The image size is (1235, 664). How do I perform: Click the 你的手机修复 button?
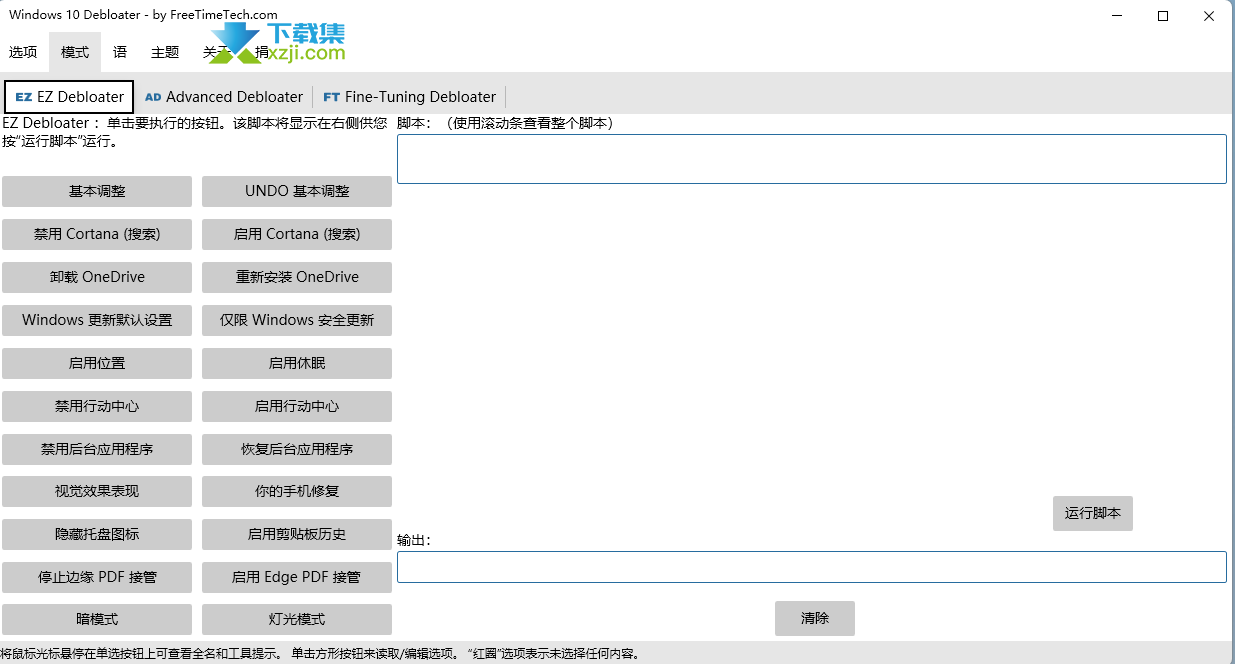point(297,491)
